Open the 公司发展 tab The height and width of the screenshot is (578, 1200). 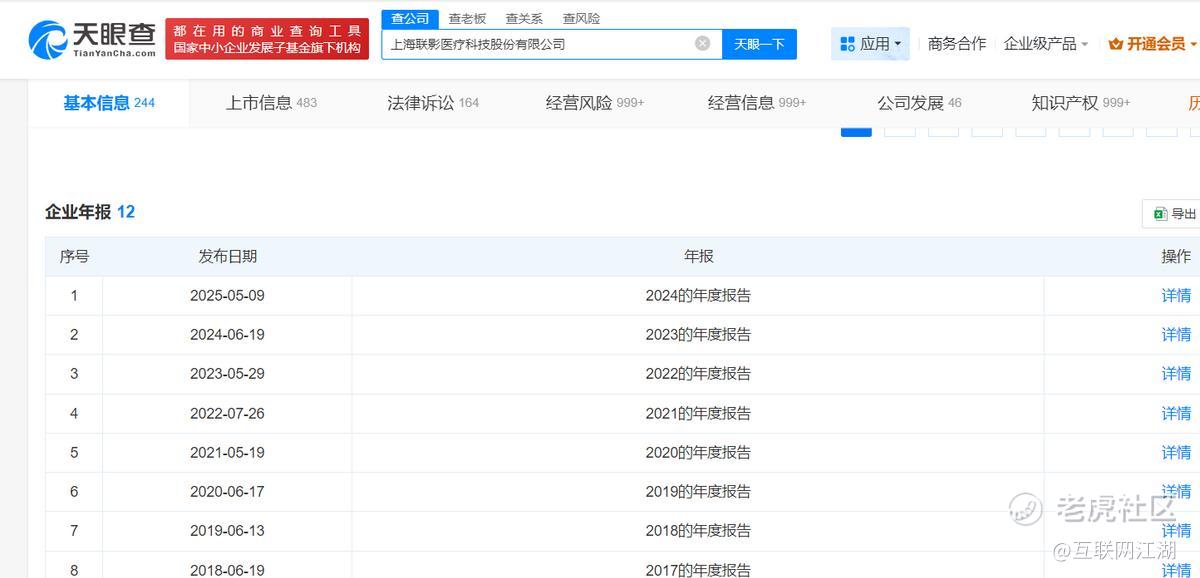[x=919, y=103]
